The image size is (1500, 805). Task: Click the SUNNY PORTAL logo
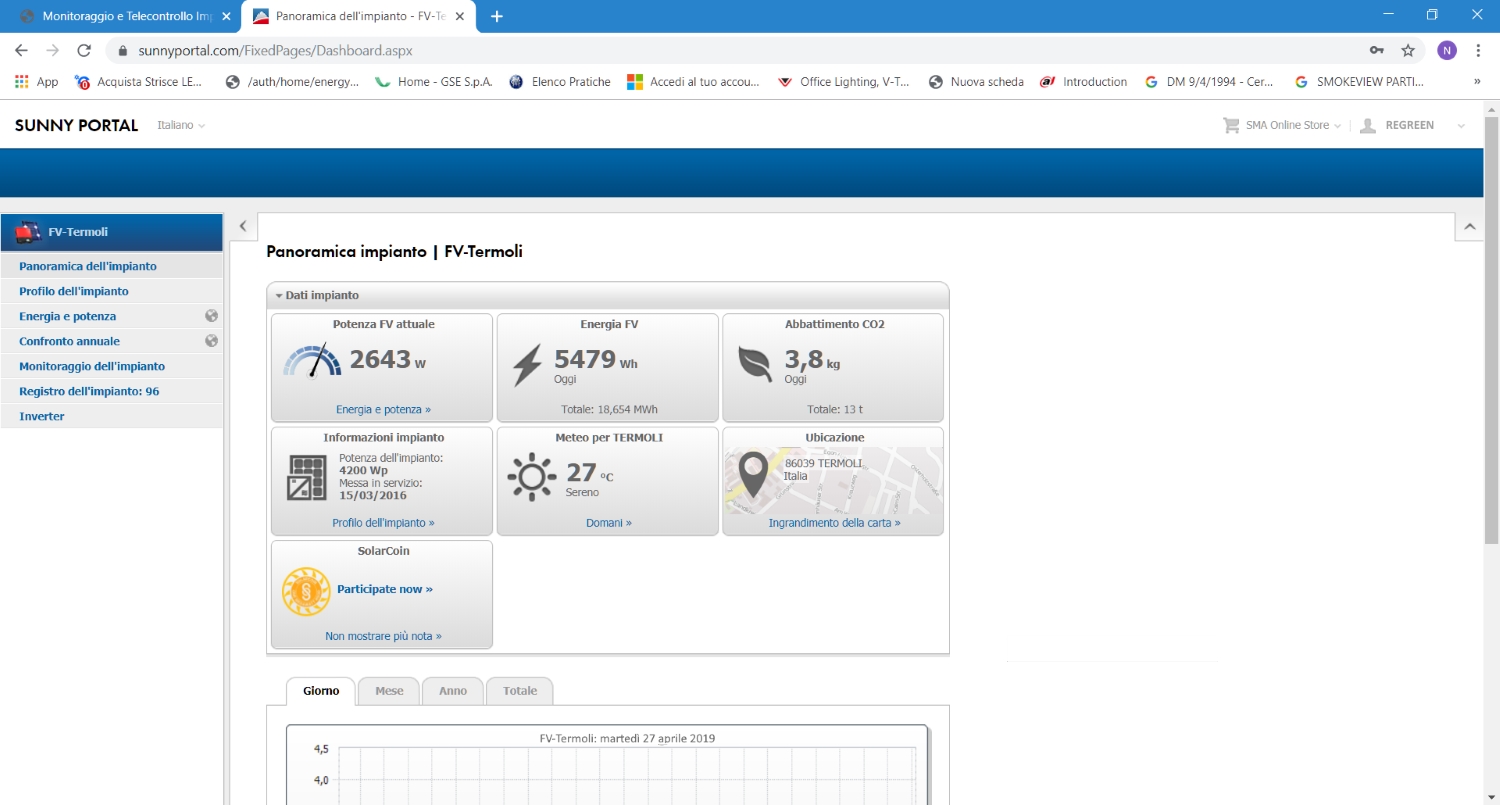coord(76,125)
